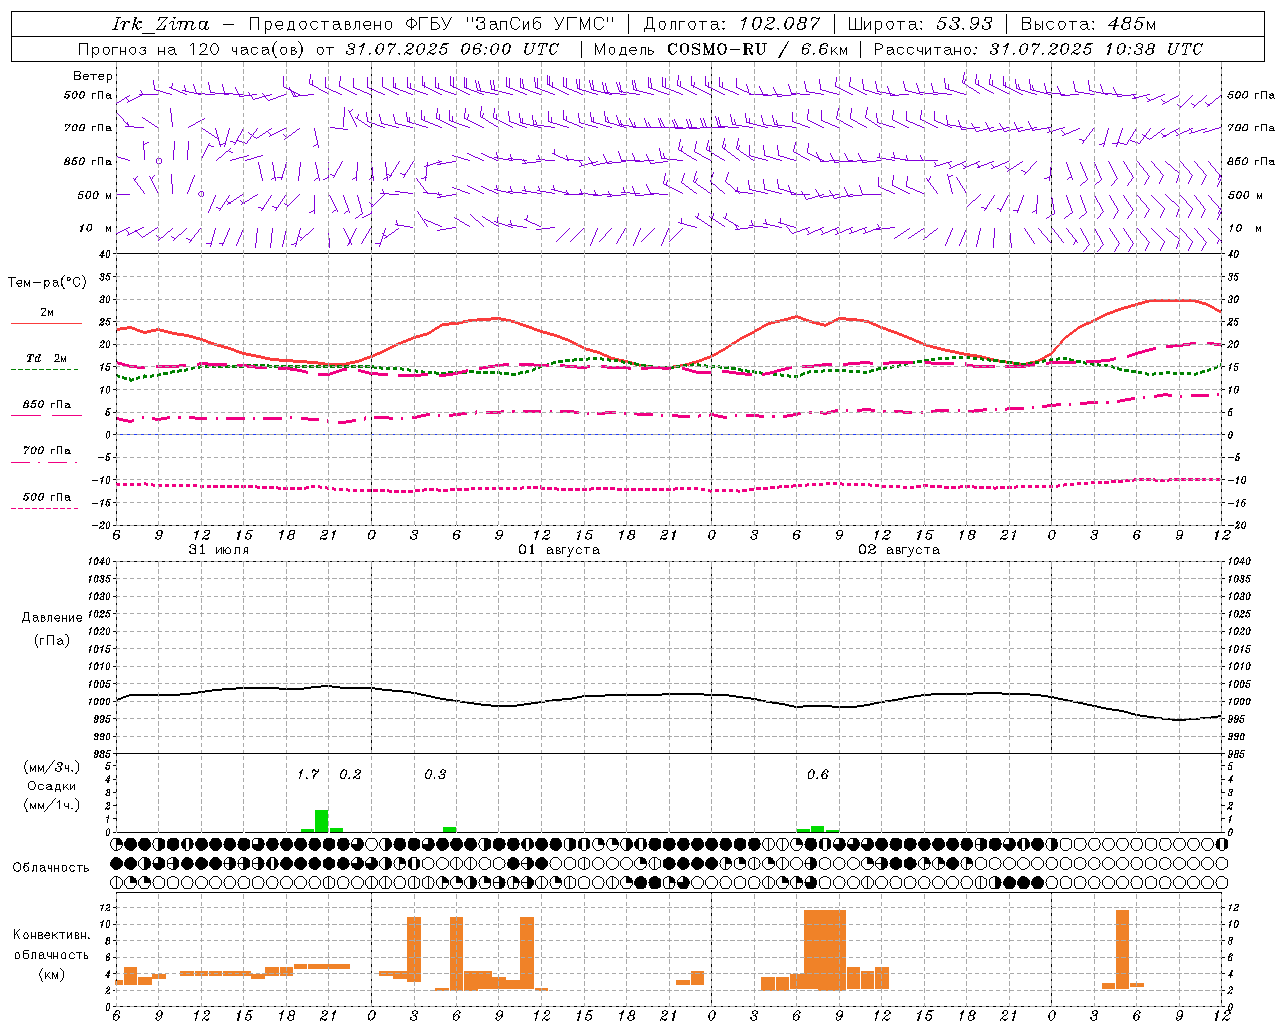Click the 0.3 precipitation amount value
1280x1024 pixels.
pos(435,774)
